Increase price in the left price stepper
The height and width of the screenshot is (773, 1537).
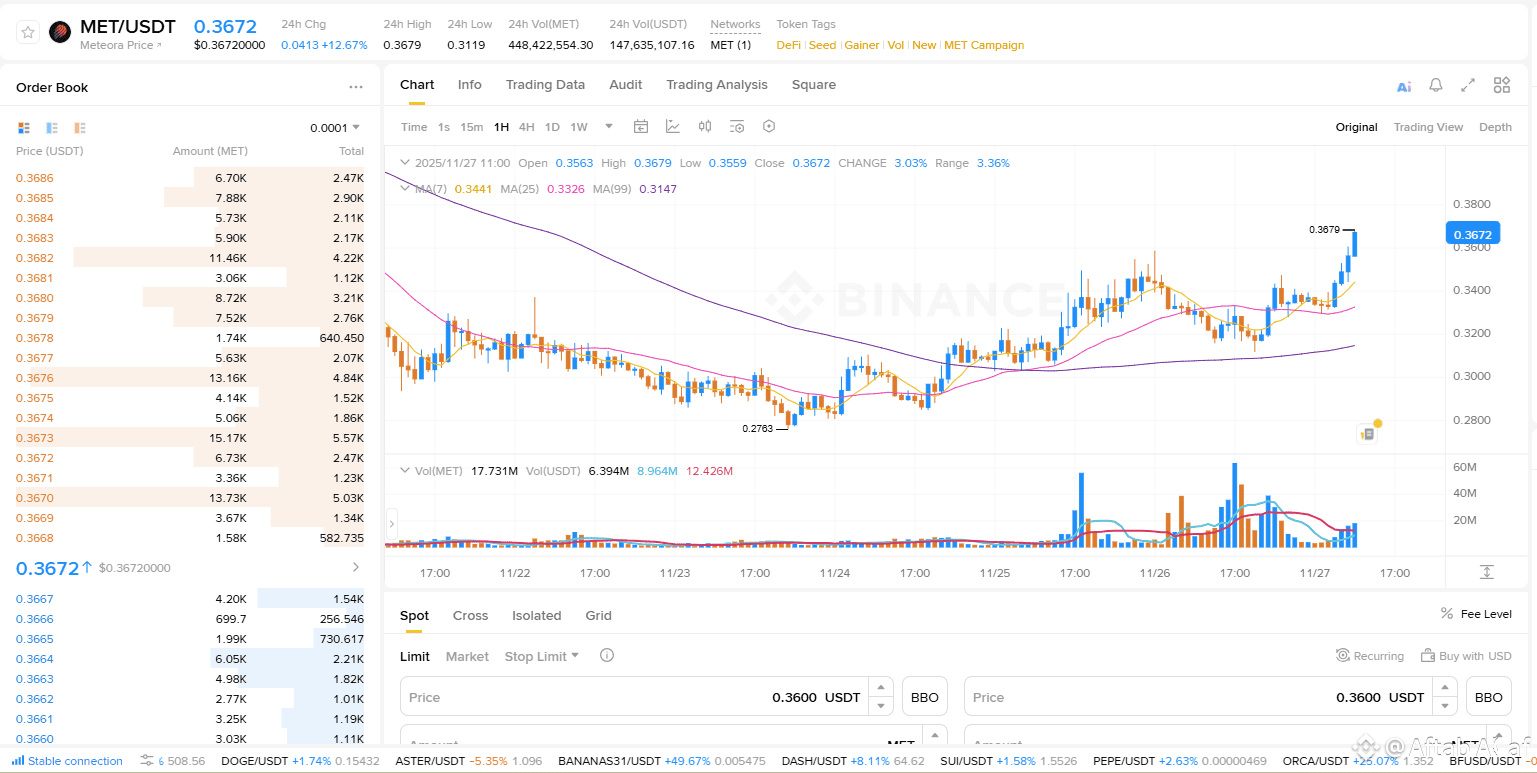coord(880,688)
